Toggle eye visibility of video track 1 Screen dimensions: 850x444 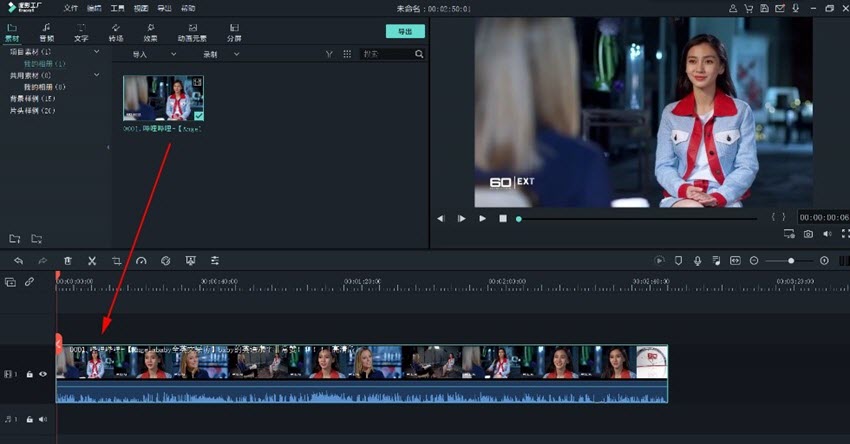pyautogui.click(x=43, y=374)
